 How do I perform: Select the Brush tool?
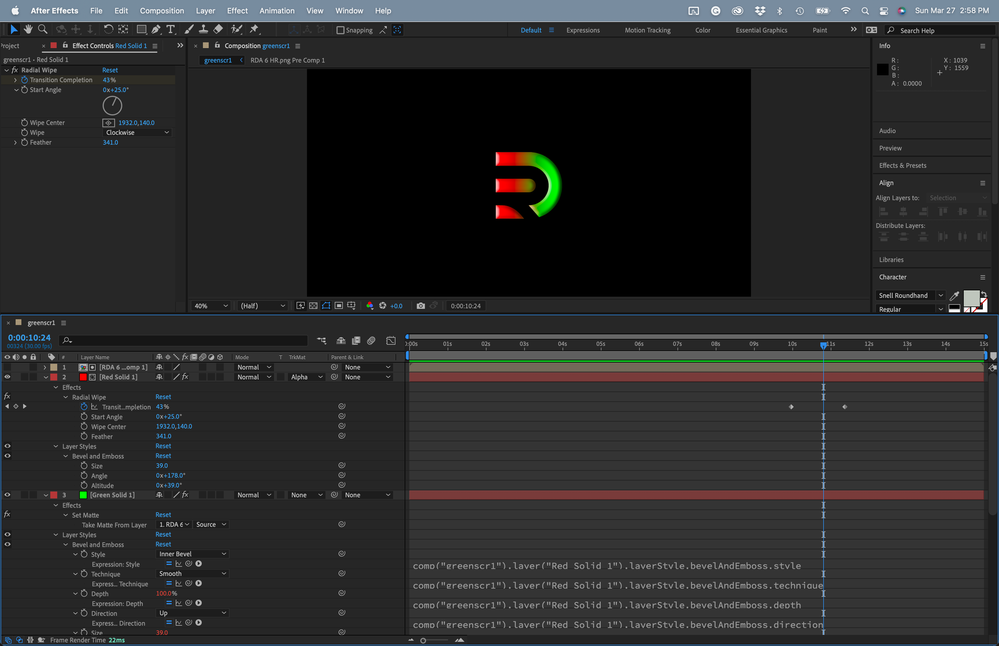click(189, 30)
